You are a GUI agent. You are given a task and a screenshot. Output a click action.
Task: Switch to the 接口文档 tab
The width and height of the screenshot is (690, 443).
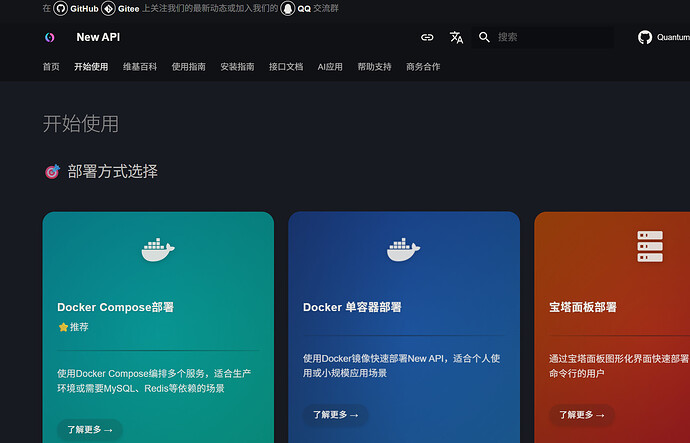click(286, 67)
